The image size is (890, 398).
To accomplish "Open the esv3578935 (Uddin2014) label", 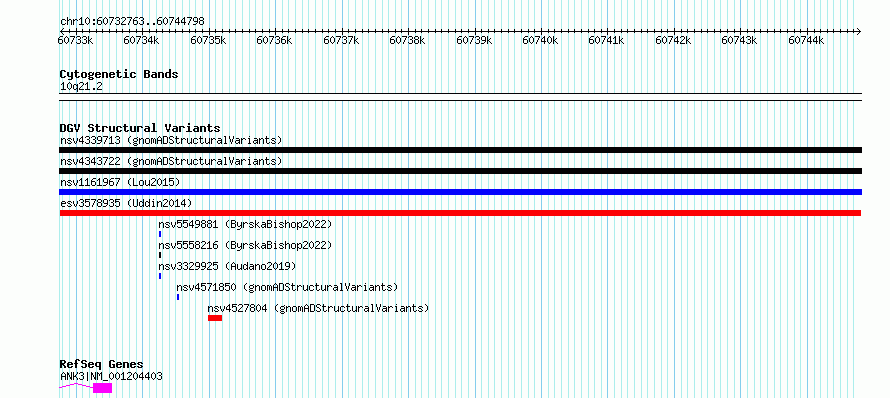I will [x=126, y=203].
